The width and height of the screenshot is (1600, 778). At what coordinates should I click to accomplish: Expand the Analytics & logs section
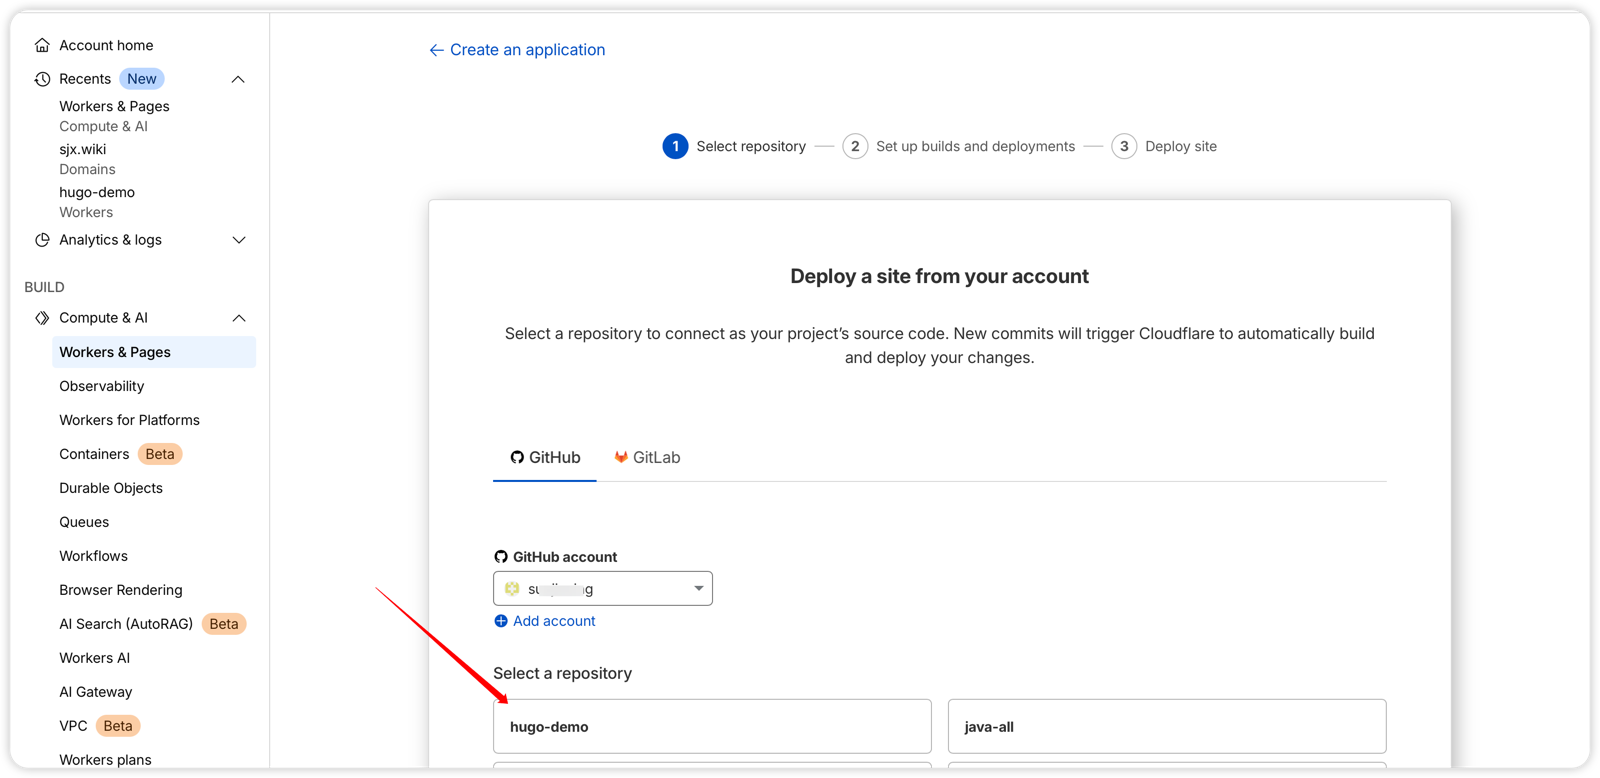tap(238, 240)
